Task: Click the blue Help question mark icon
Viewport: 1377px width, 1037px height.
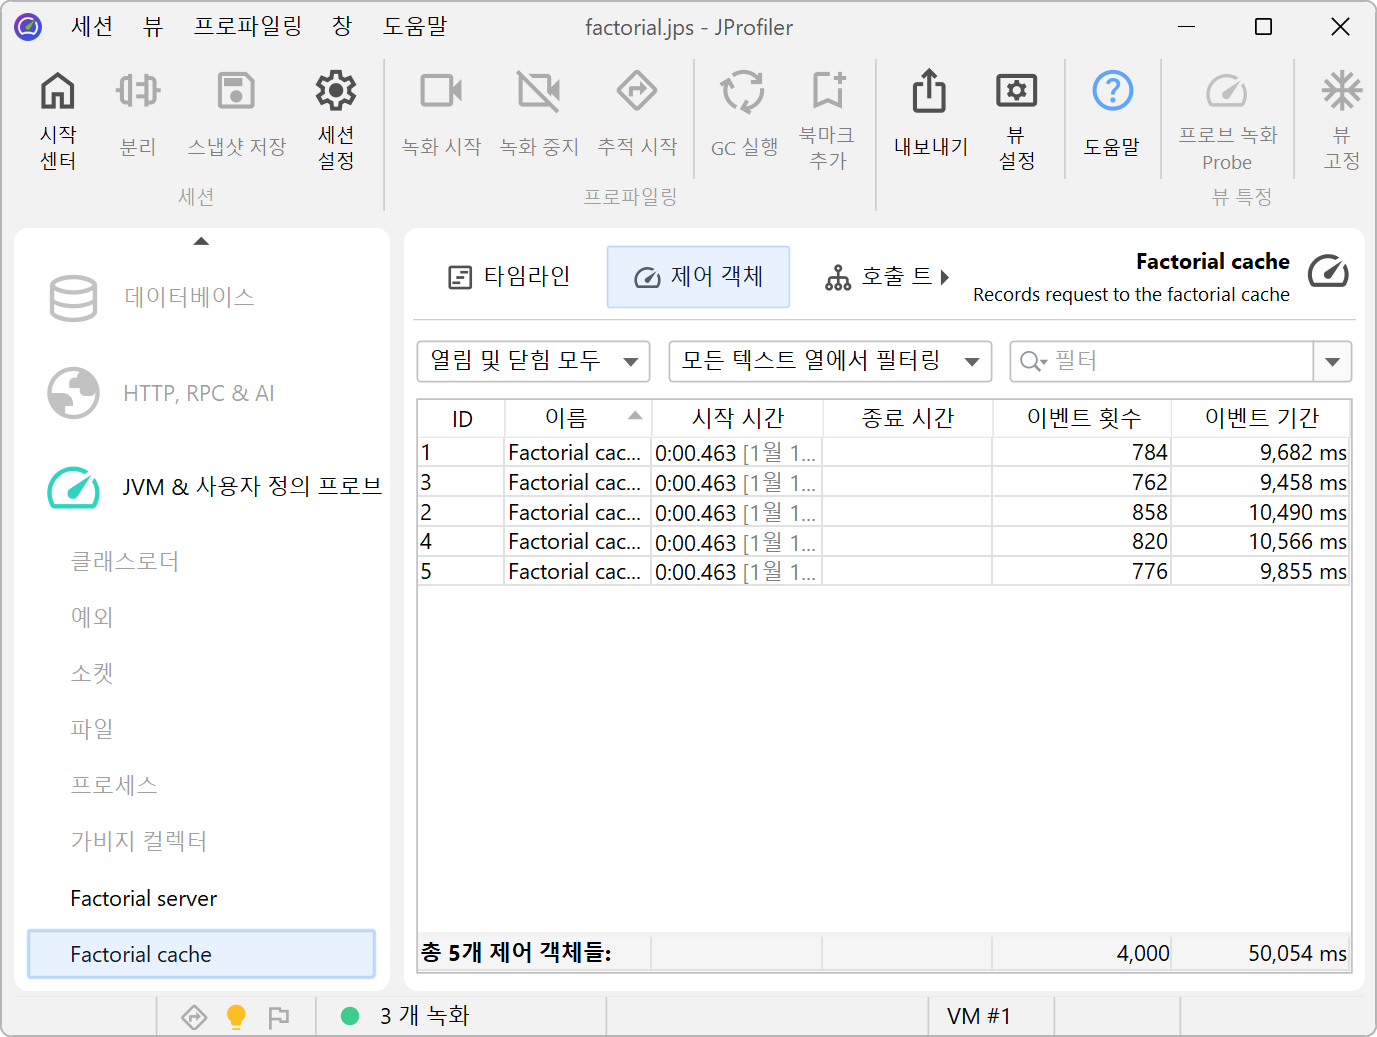Action: (x=1112, y=92)
